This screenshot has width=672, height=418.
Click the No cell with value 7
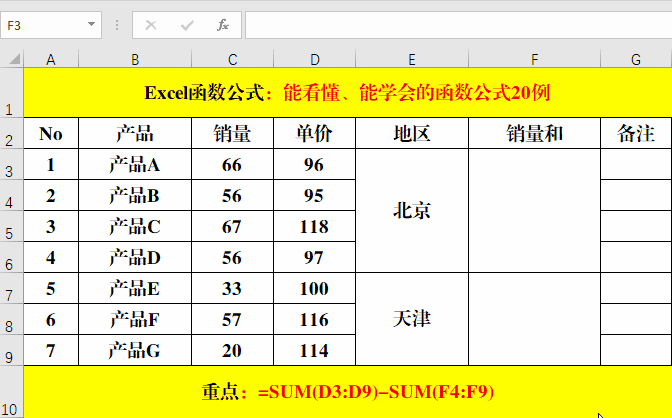coord(51,350)
